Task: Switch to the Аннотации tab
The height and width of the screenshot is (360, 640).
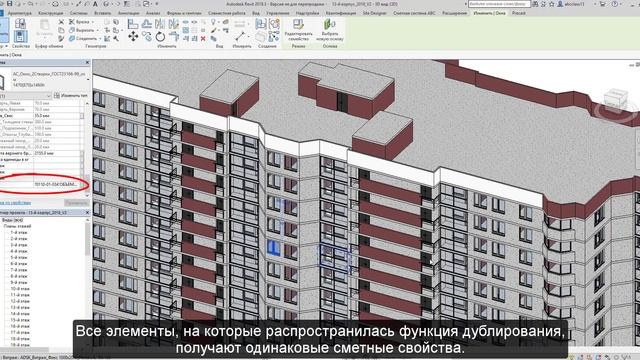Action: [x=129, y=13]
